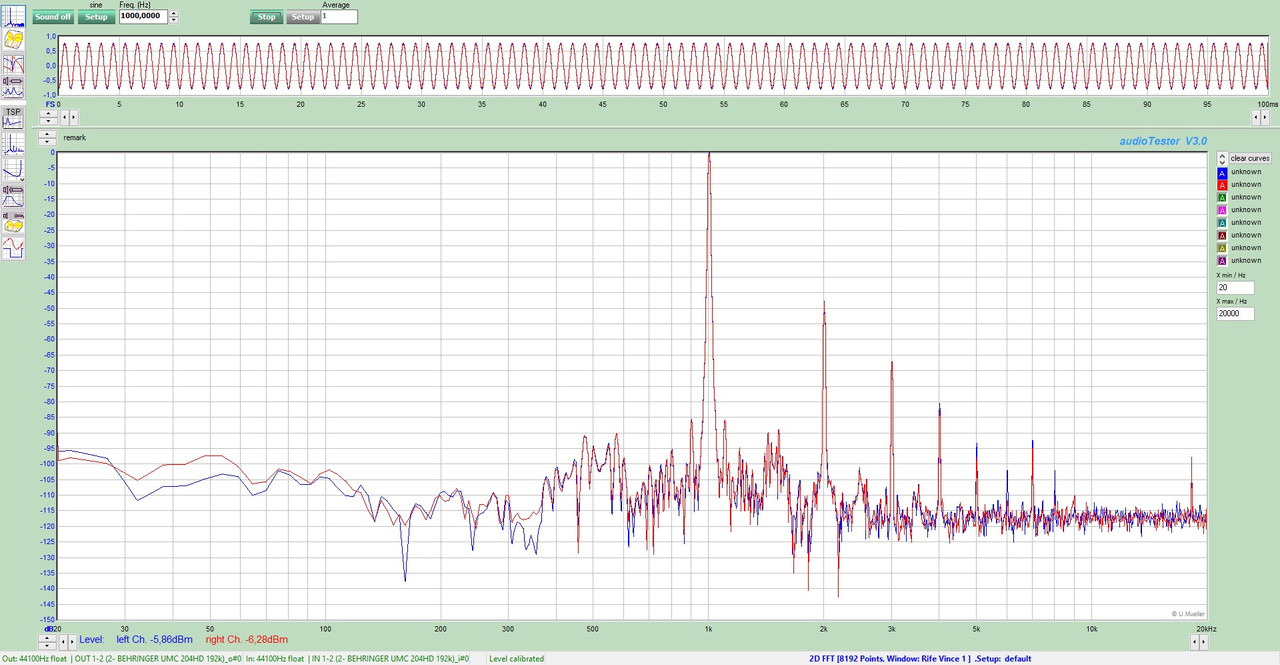The height and width of the screenshot is (665, 1280).
Task: Toggle the blue curve A slot
Action: click(x=1222, y=172)
